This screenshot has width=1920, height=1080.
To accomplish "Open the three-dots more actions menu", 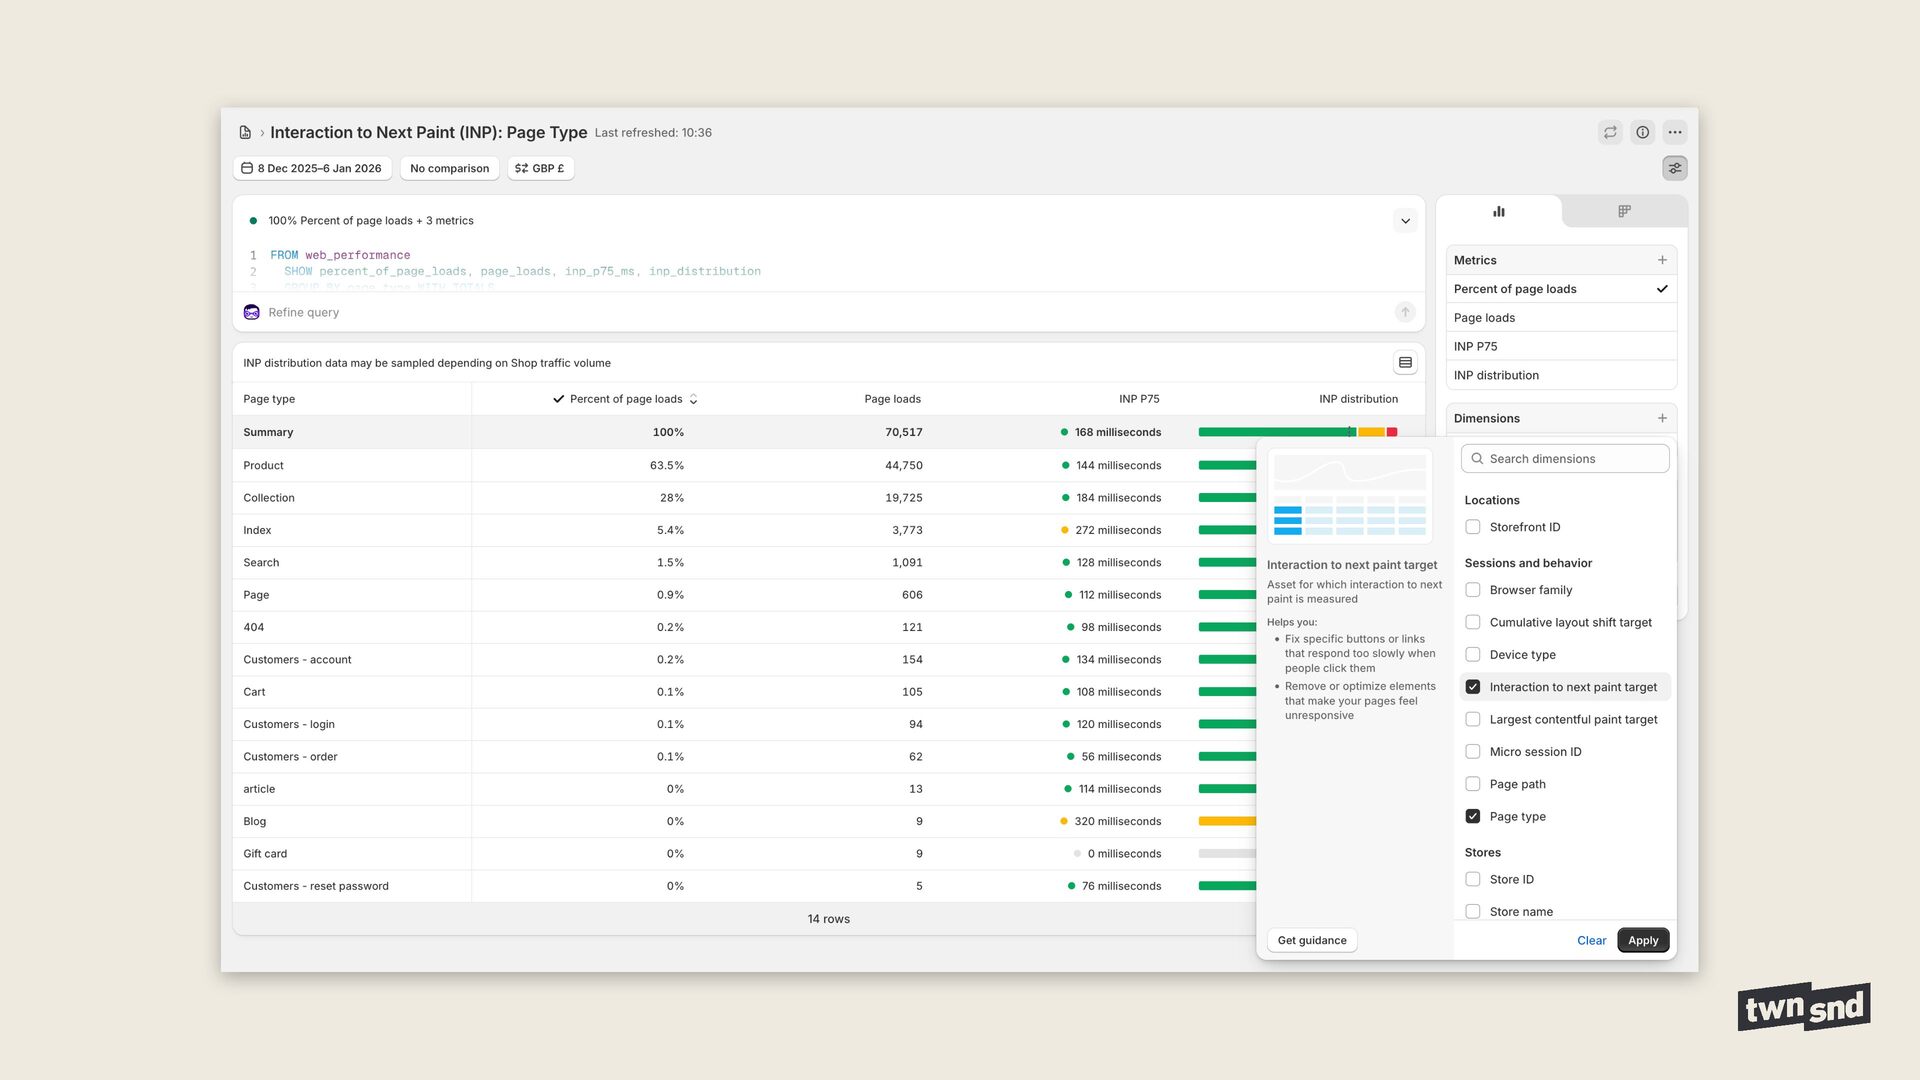I will 1675,132.
